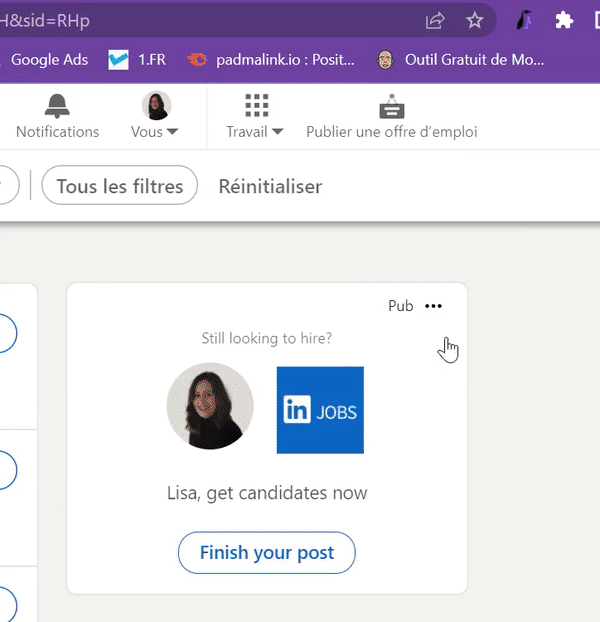This screenshot has height=622, width=600.
Task: Open Tous les filtres
Action: click(x=119, y=185)
